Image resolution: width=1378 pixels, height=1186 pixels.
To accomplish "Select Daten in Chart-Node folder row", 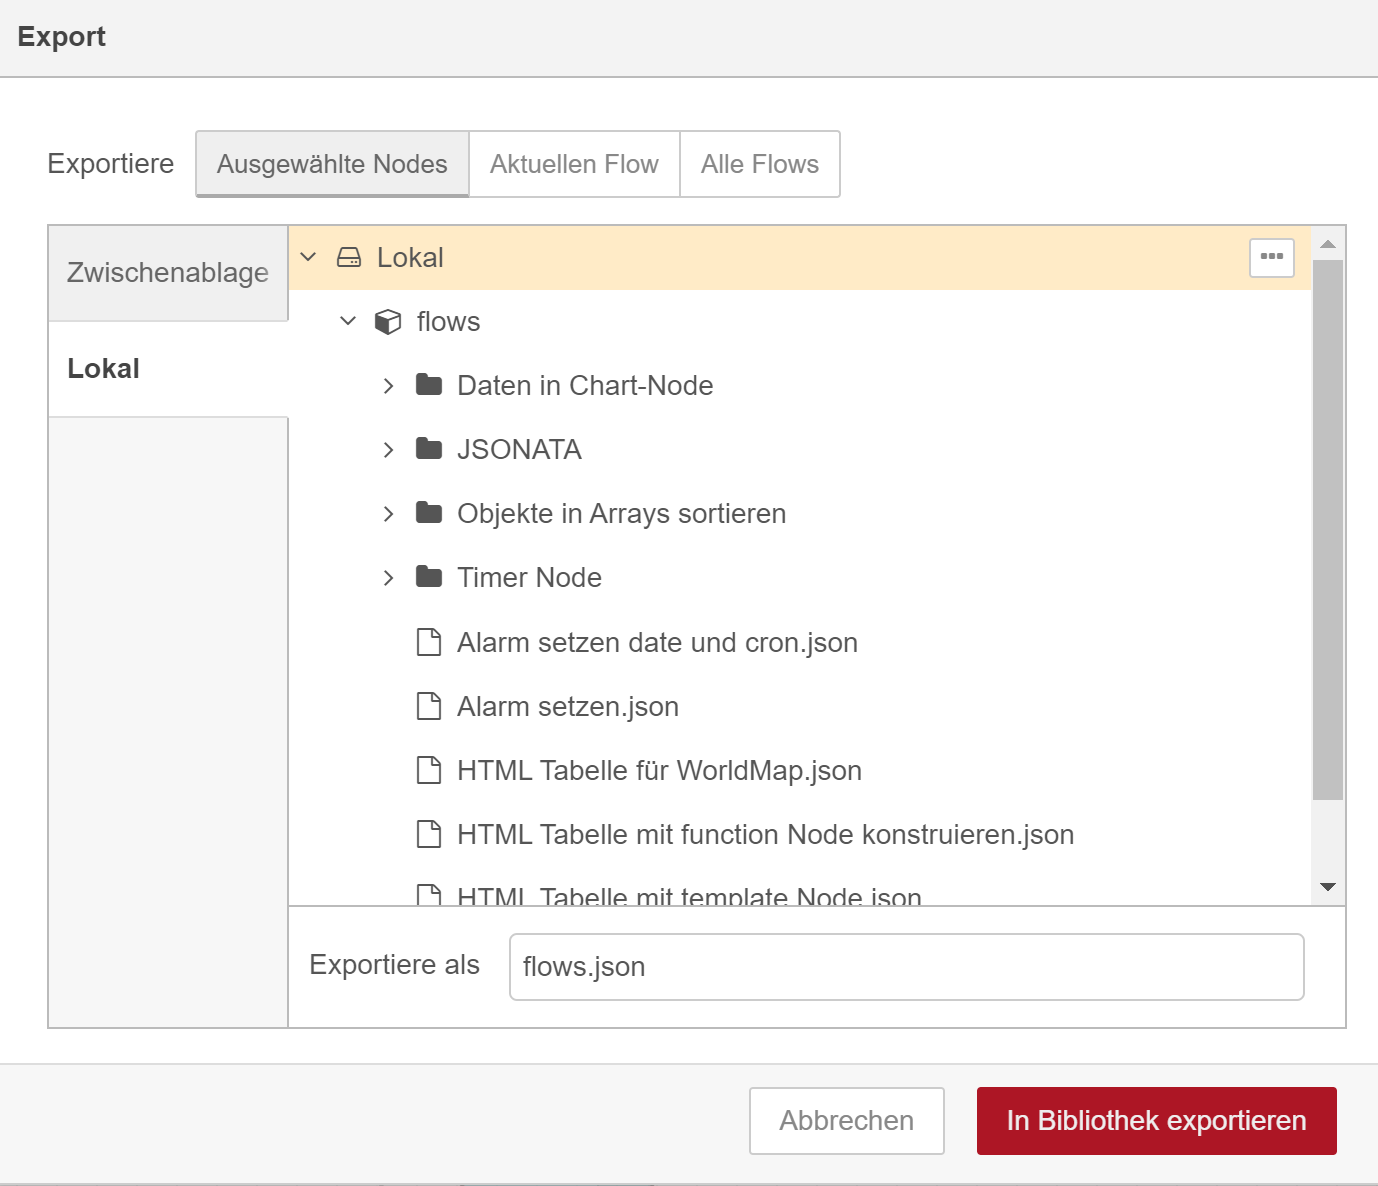I will pyautogui.click(x=800, y=386).
